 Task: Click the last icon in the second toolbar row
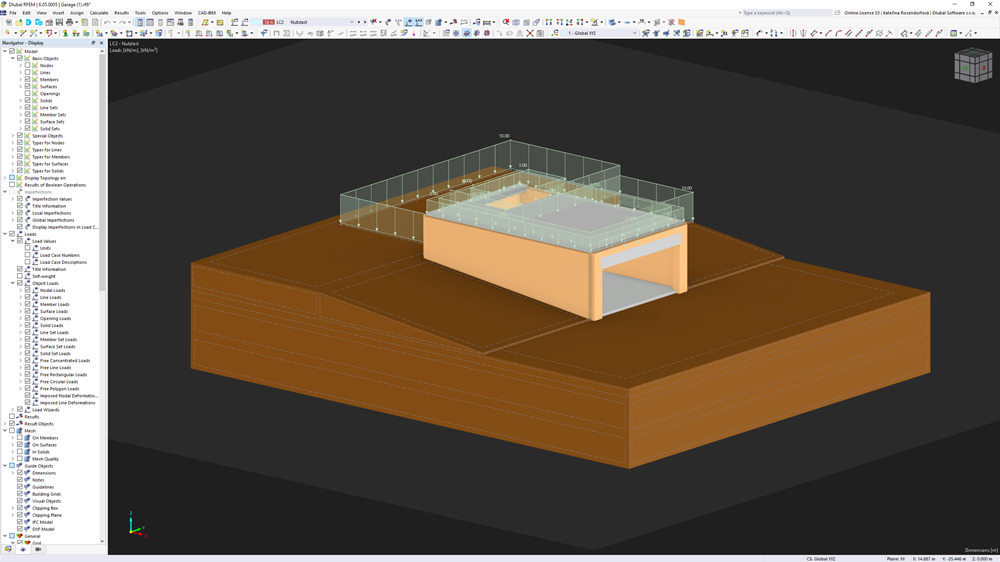coord(969,33)
